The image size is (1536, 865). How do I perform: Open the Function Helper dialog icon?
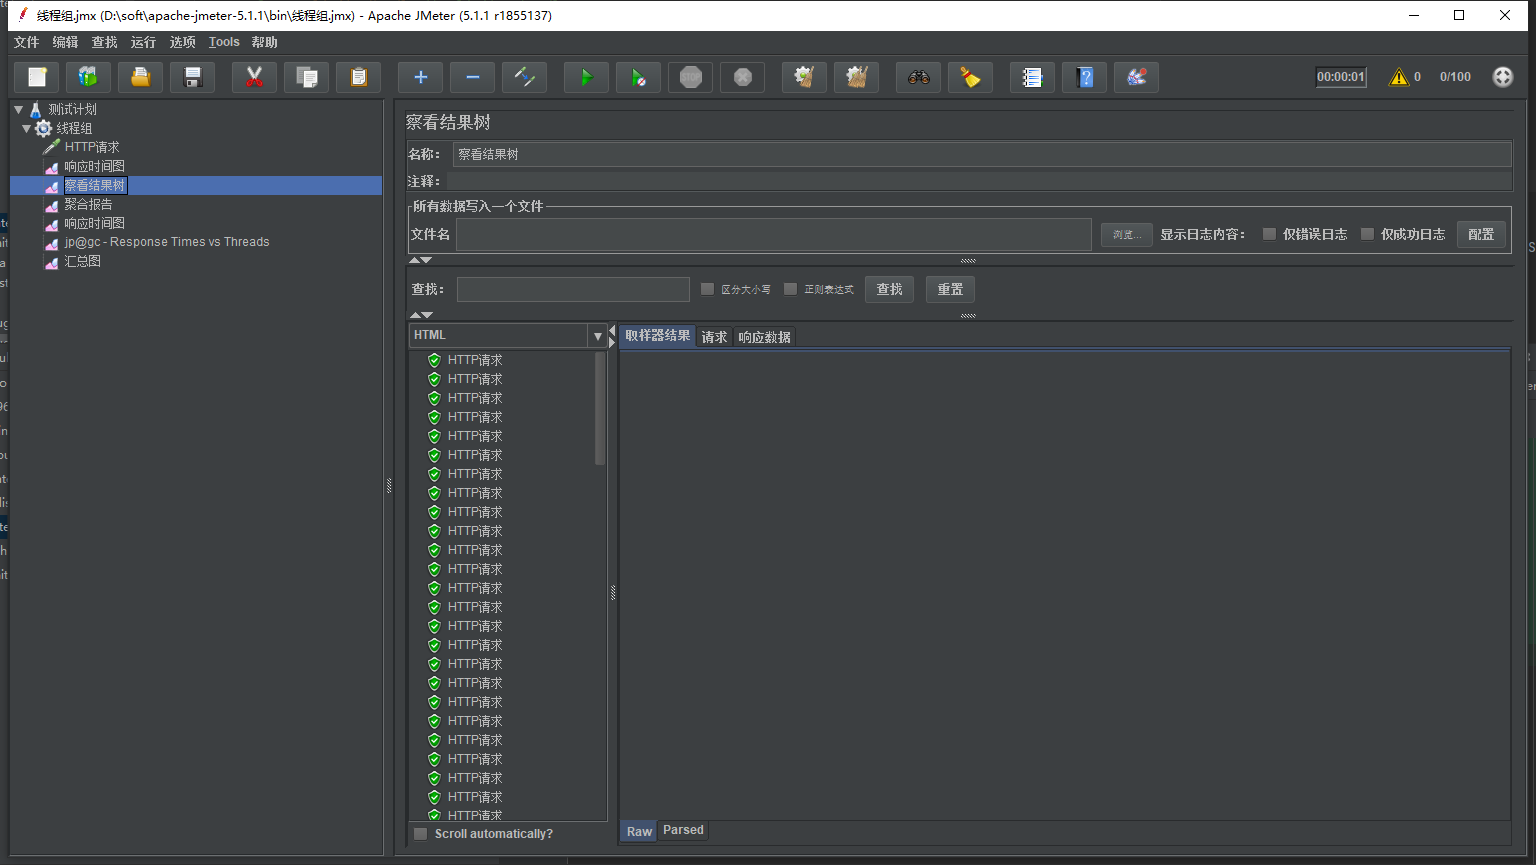pos(1033,77)
